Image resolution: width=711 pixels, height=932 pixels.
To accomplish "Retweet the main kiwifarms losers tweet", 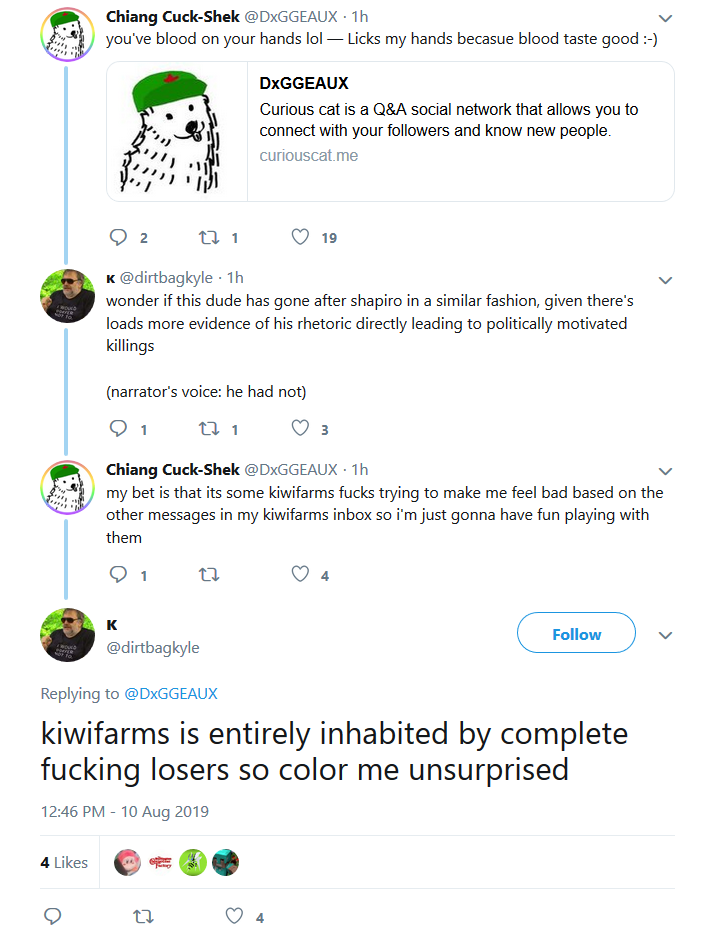I will coord(143,917).
